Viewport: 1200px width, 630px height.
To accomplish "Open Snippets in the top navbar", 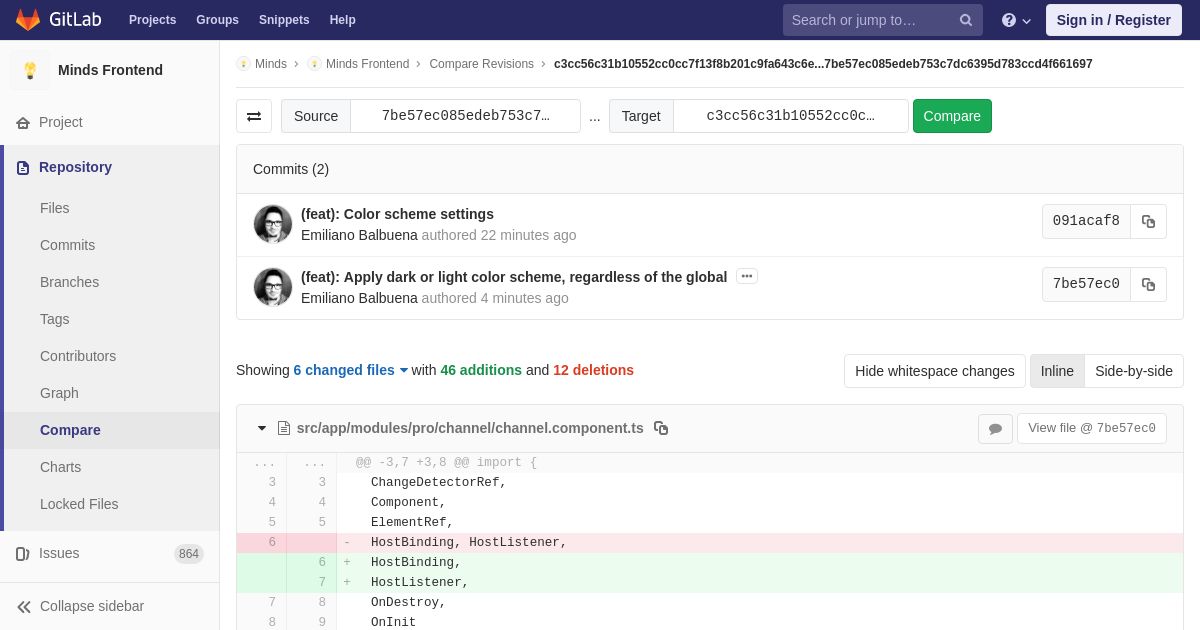I will pyautogui.click(x=284, y=20).
